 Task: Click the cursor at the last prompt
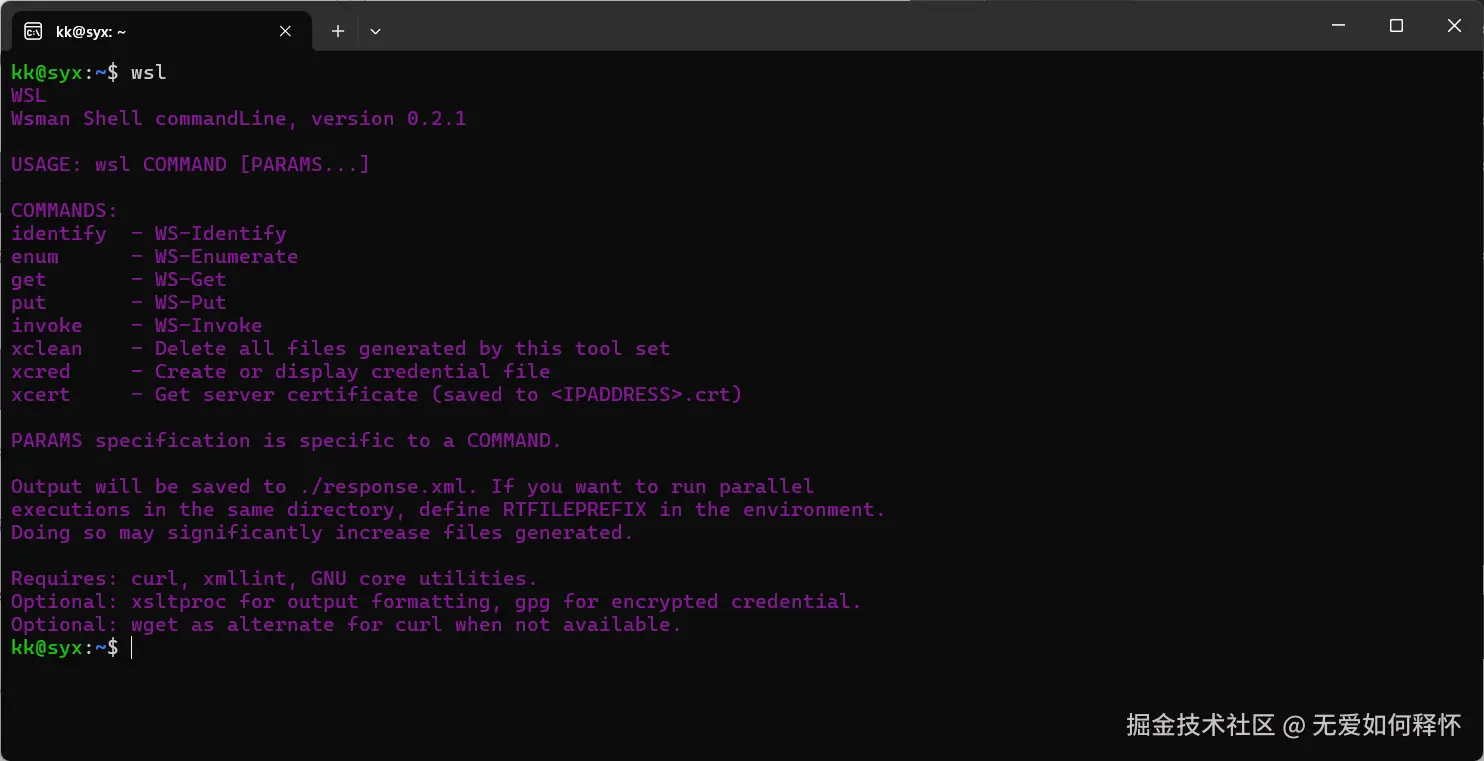pos(131,648)
